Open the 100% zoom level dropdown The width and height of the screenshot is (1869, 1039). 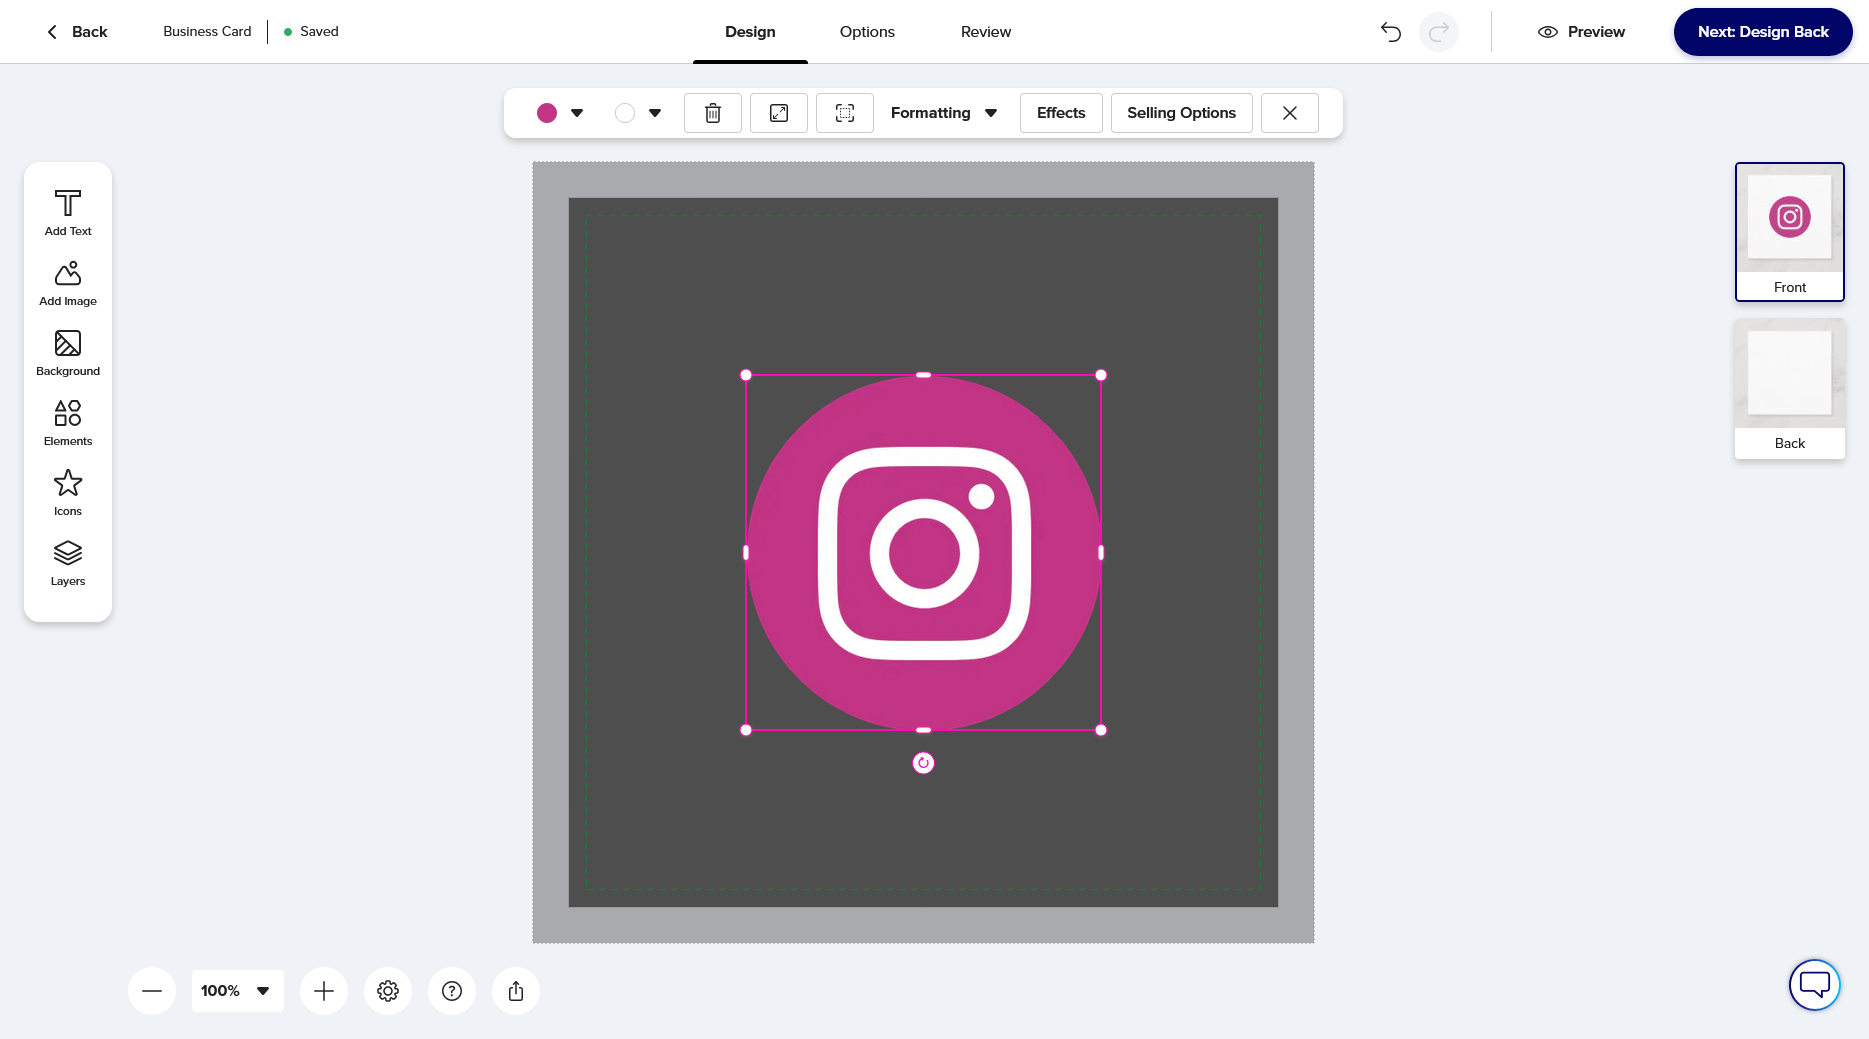click(x=238, y=991)
